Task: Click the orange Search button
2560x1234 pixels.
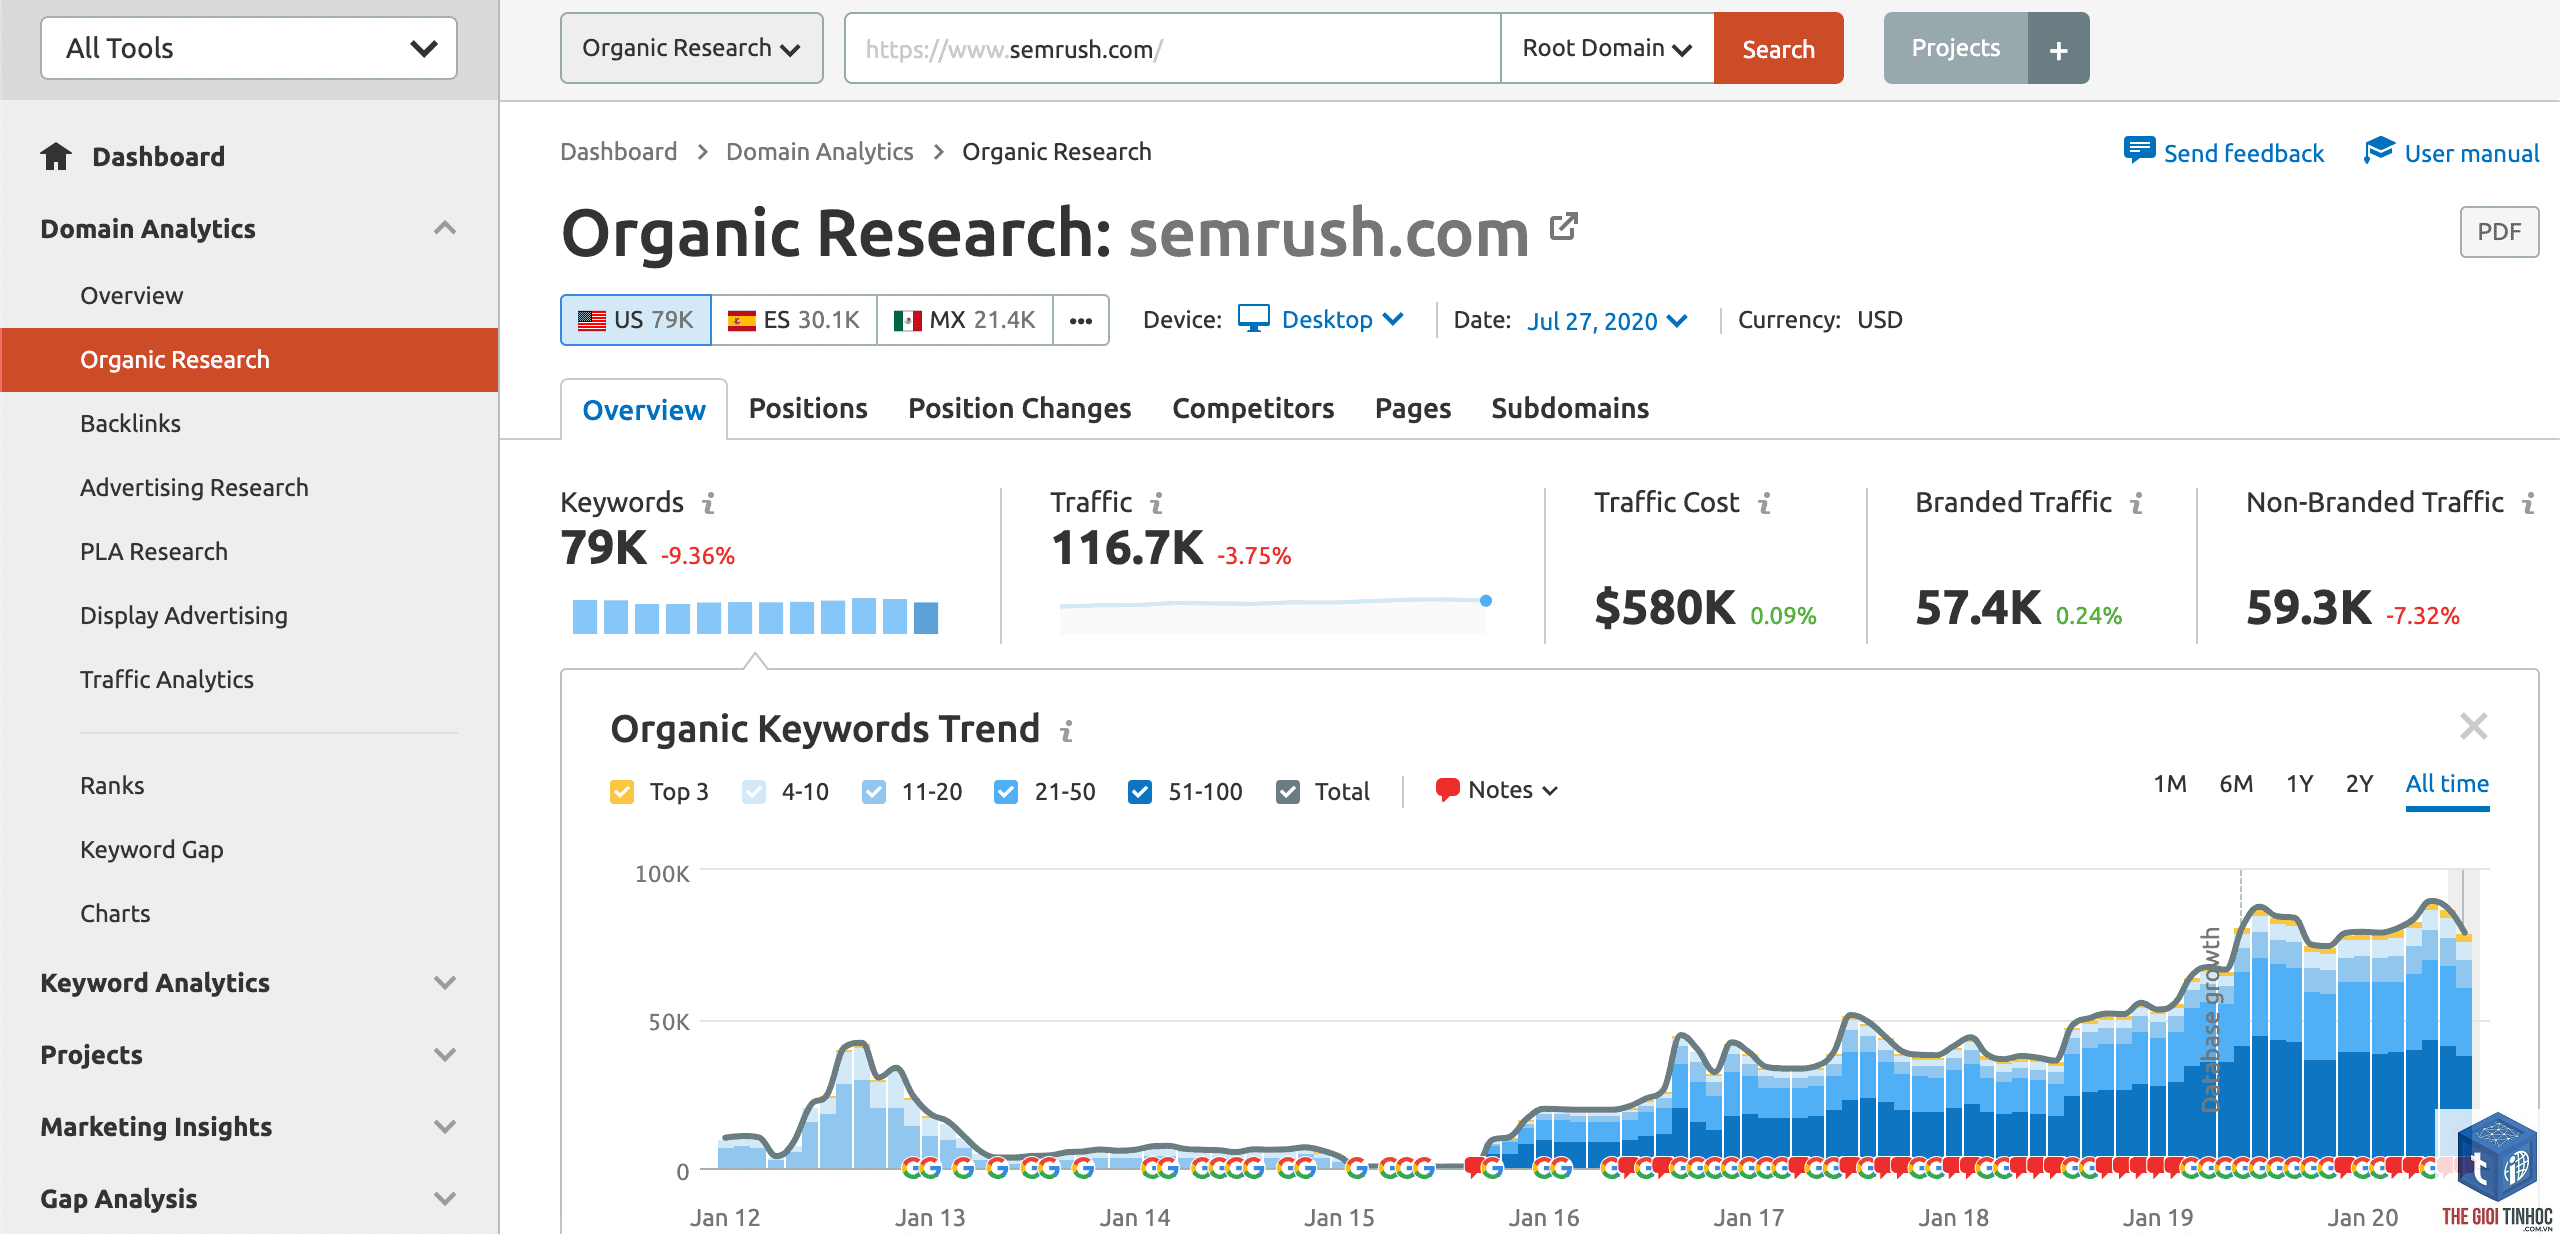Action: [x=1778, y=48]
